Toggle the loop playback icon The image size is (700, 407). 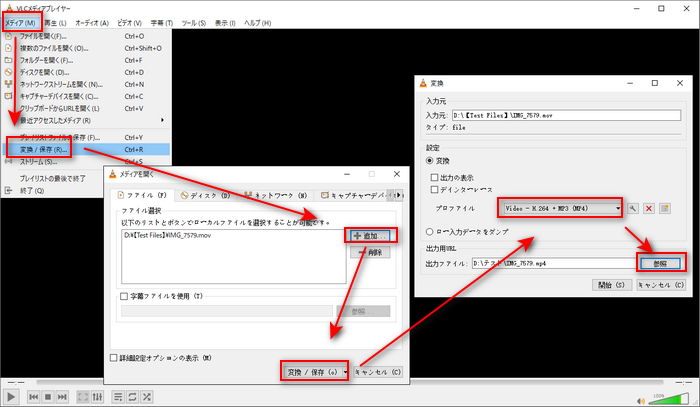(134, 397)
